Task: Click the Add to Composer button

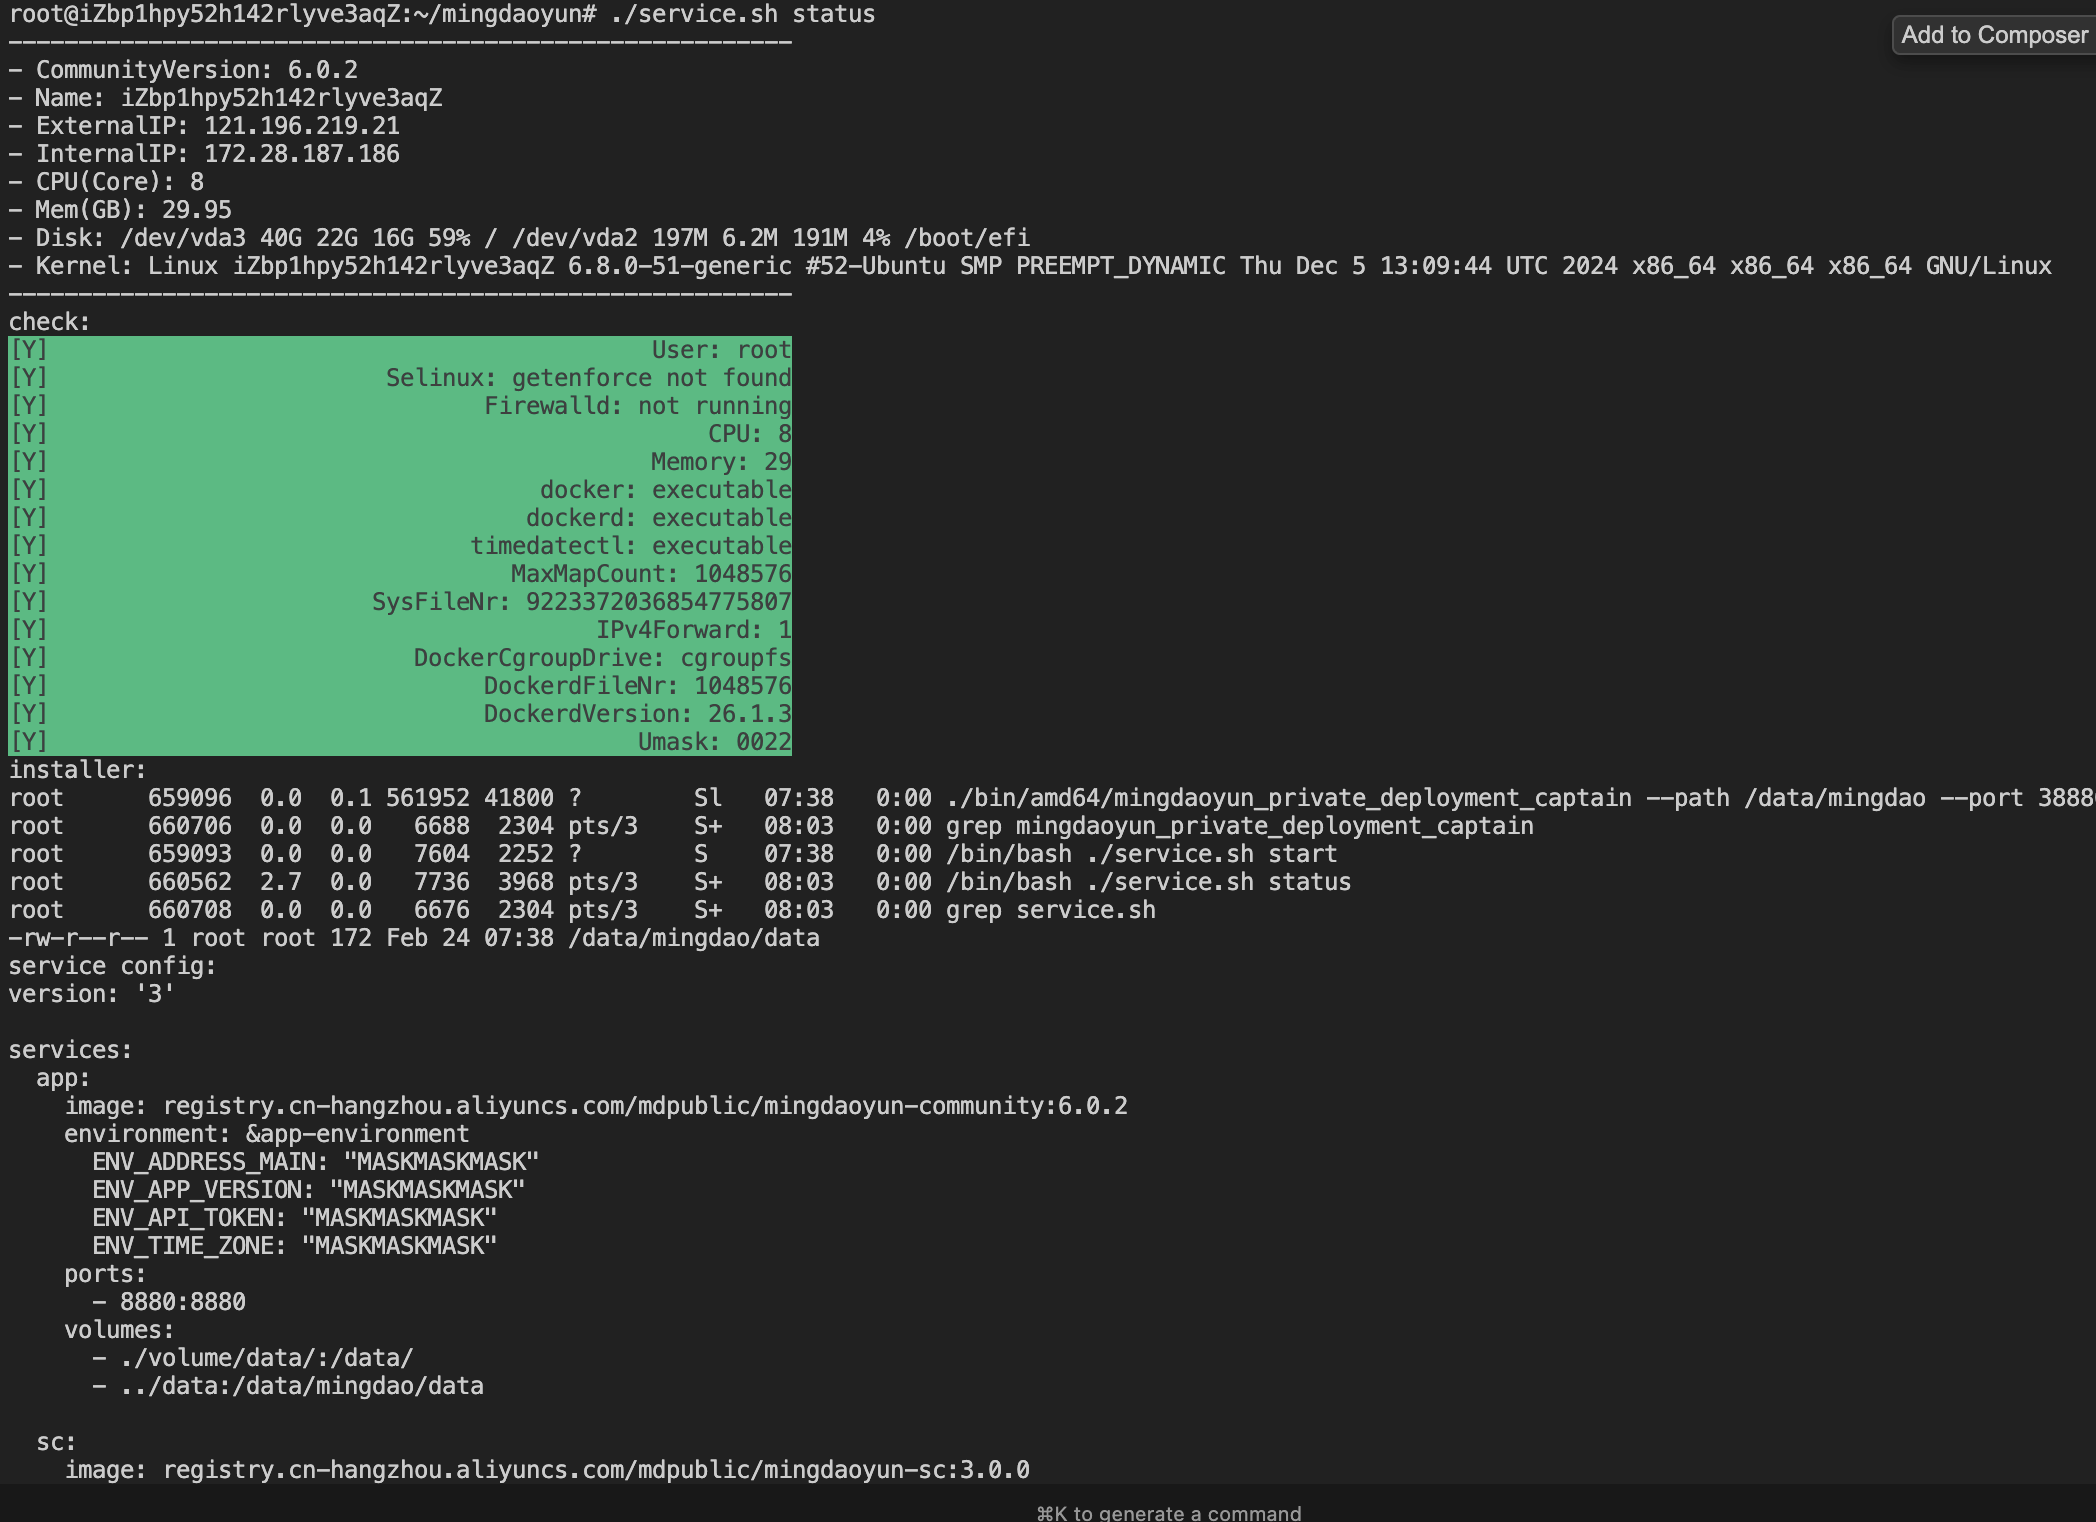Action: click(1993, 35)
